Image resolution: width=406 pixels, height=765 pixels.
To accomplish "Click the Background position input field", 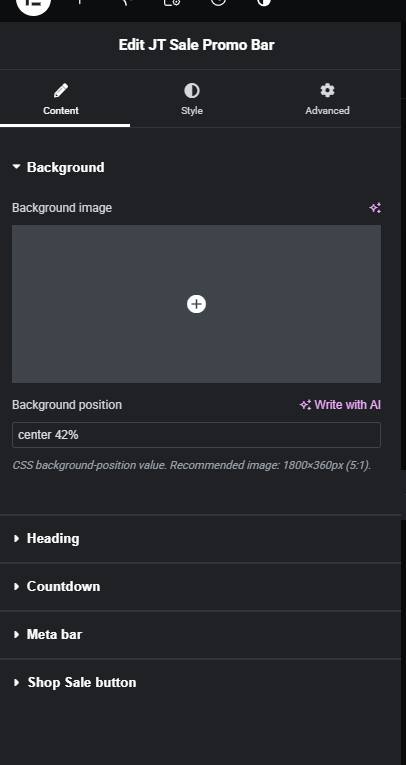I will pos(196,435).
